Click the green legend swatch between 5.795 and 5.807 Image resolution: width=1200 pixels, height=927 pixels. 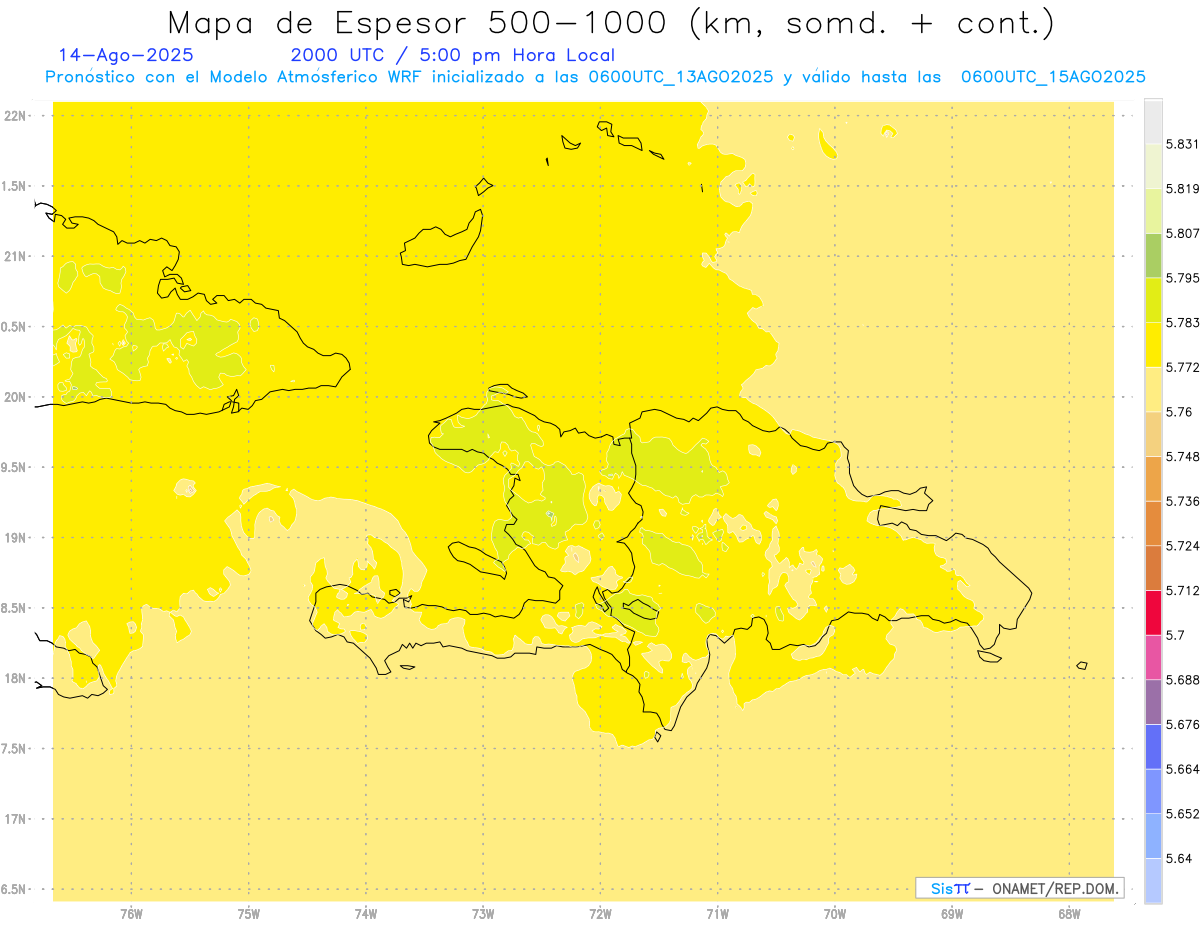(1153, 256)
